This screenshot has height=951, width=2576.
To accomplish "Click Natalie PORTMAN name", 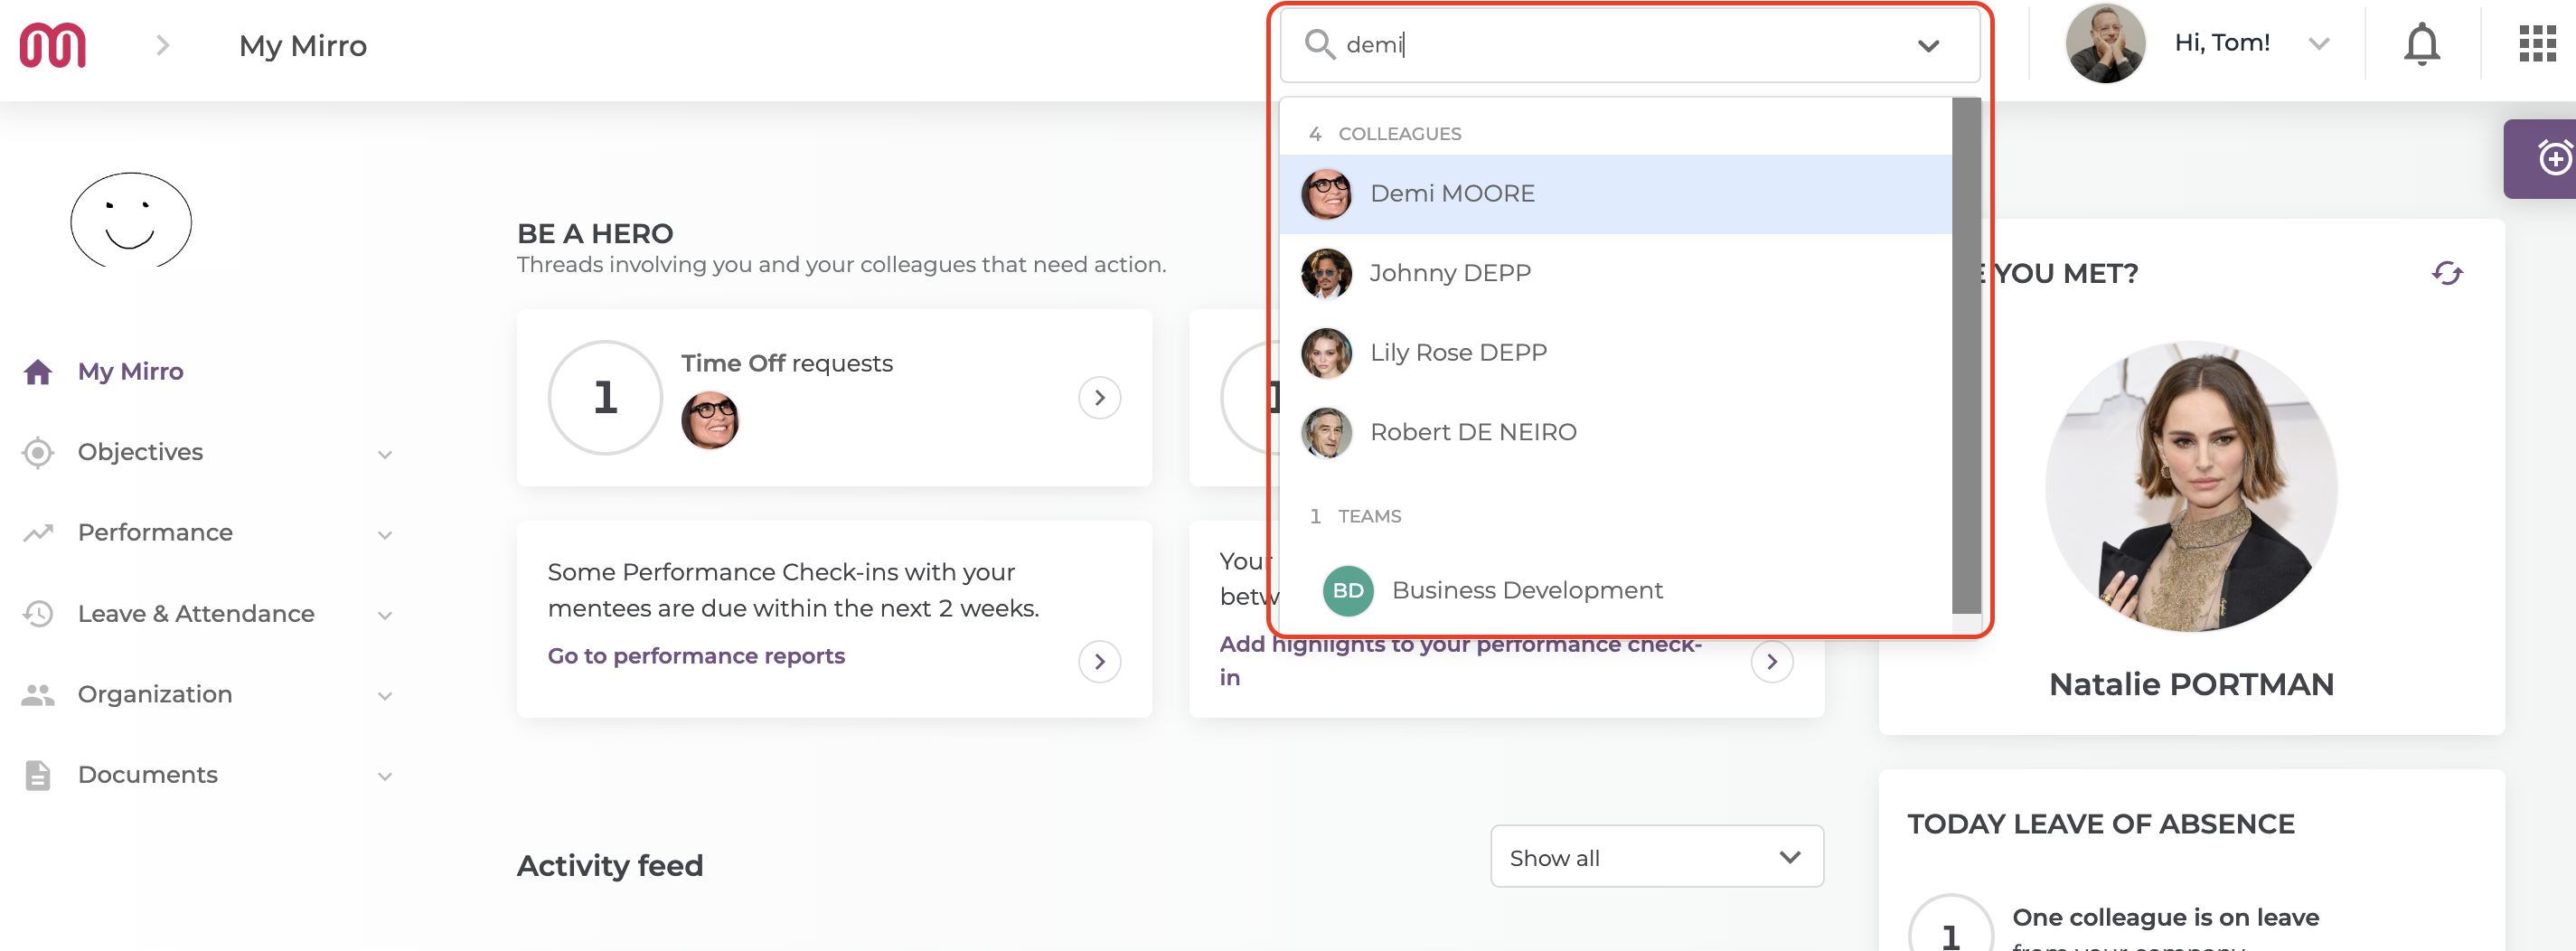I will (x=2191, y=685).
